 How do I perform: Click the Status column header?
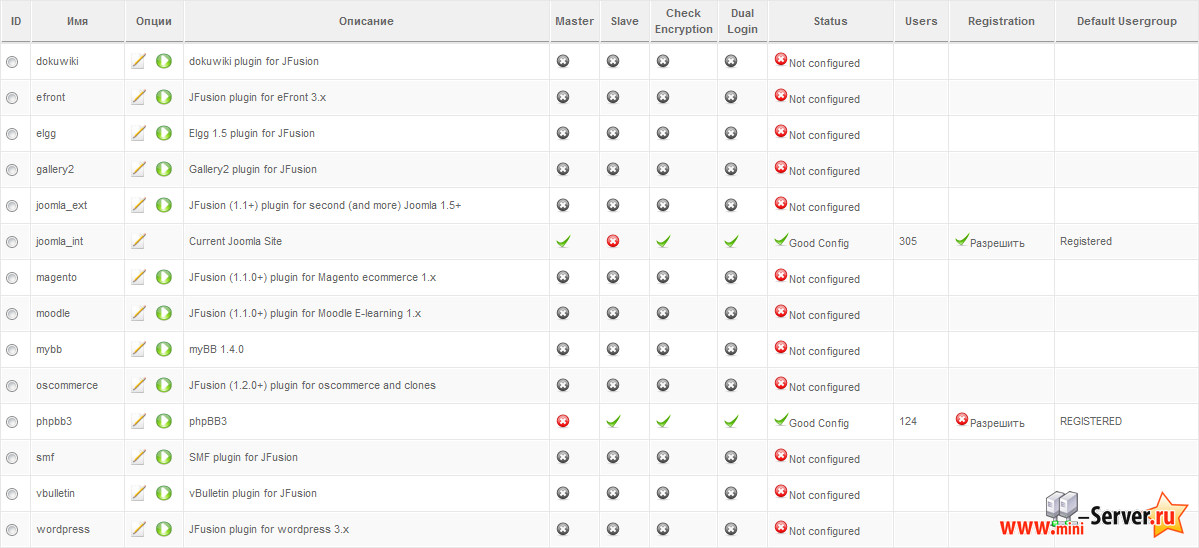[830, 21]
